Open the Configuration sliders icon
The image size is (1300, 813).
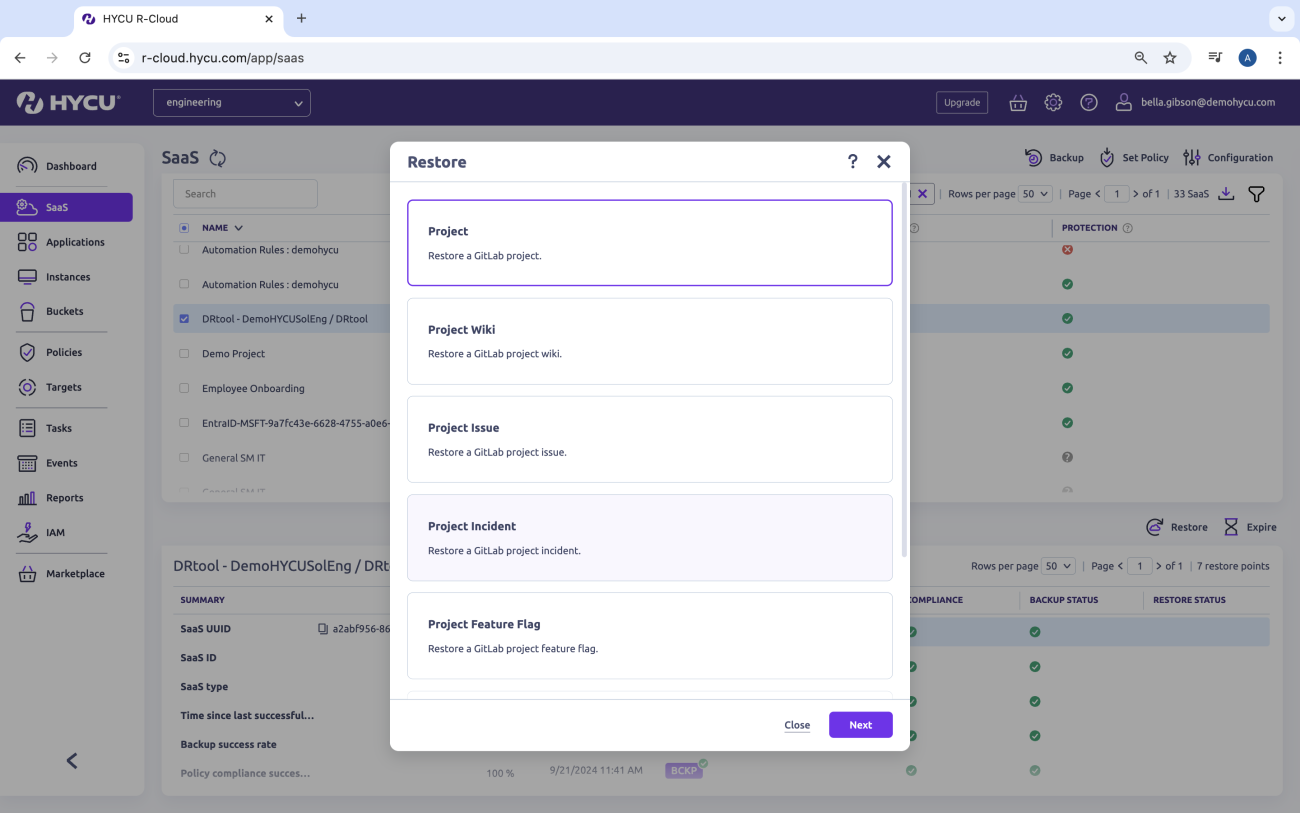click(x=1191, y=157)
